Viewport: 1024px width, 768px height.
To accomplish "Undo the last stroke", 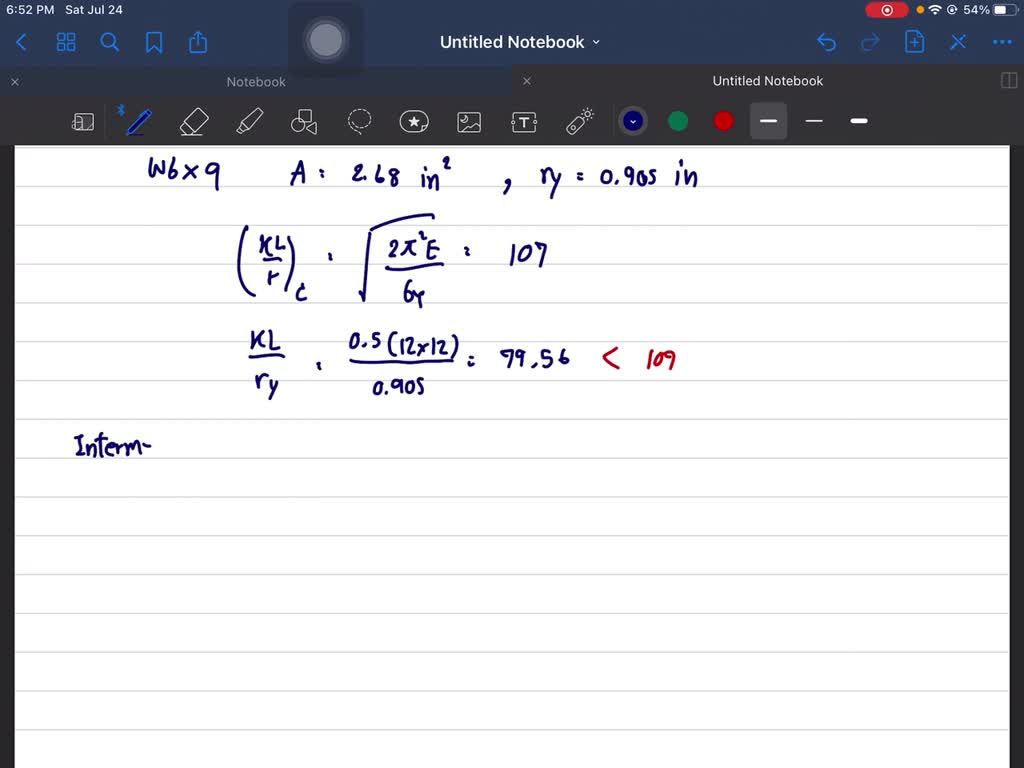I will click(x=826, y=42).
